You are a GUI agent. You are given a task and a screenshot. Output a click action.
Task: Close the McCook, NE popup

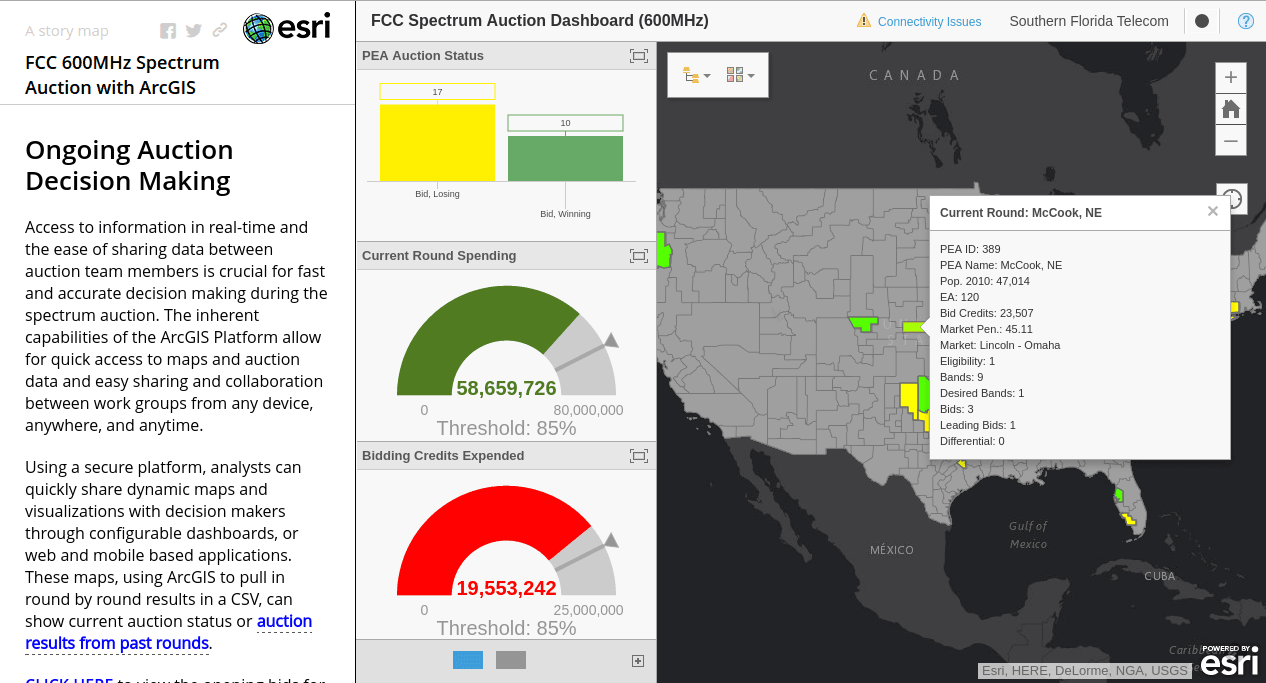(1213, 211)
